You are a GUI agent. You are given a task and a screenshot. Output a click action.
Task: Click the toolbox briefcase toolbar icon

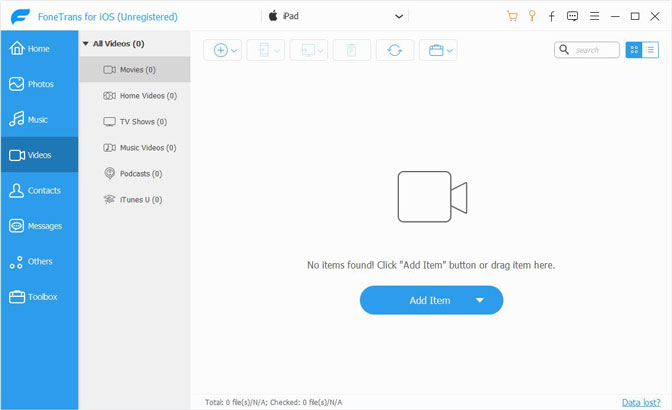pos(436,50)
